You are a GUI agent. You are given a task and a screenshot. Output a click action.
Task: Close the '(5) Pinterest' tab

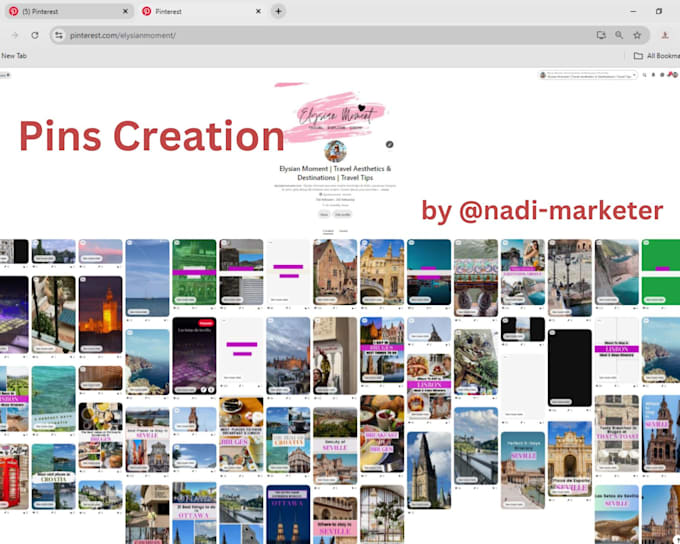pos(125,12)
